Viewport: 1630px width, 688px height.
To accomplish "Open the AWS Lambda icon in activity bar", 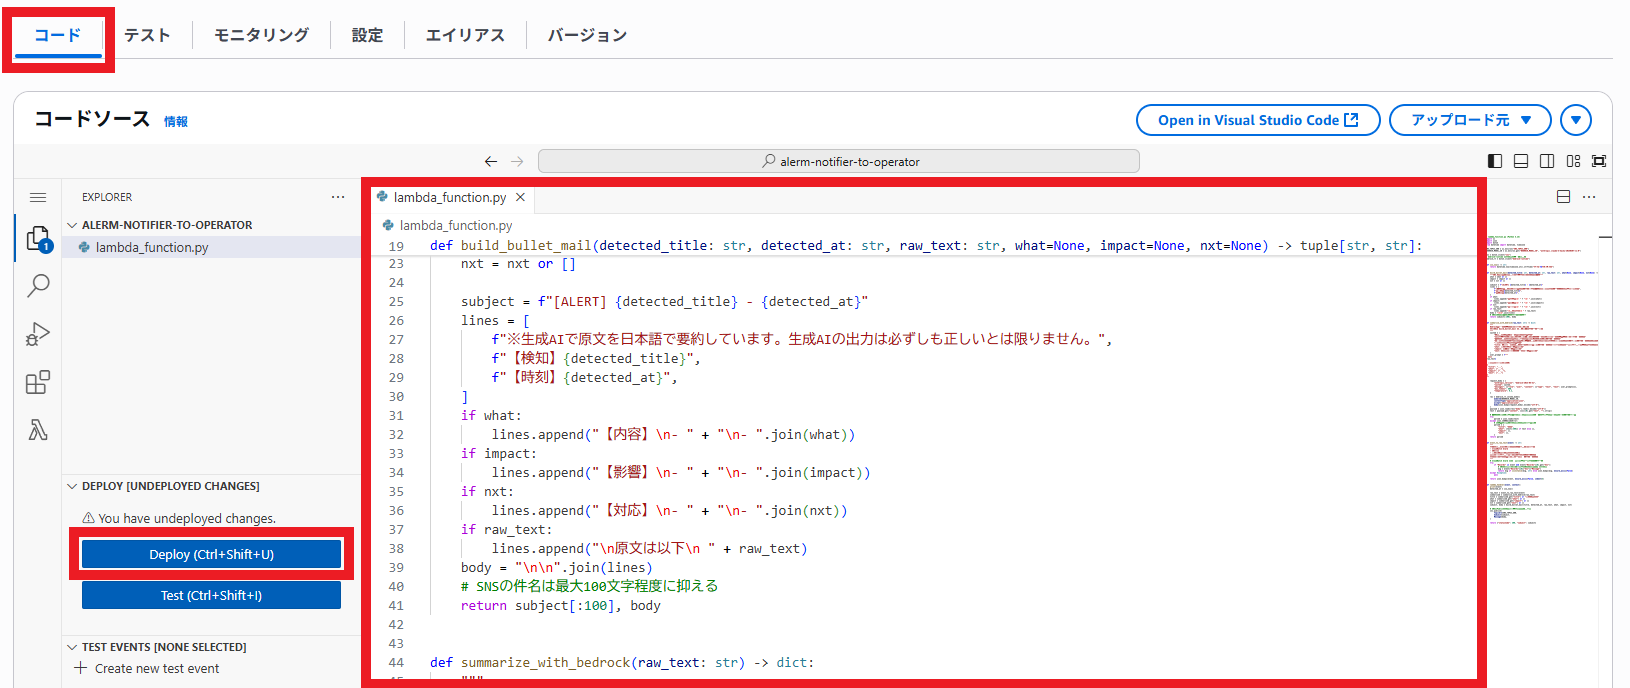I will coord(38,430).
